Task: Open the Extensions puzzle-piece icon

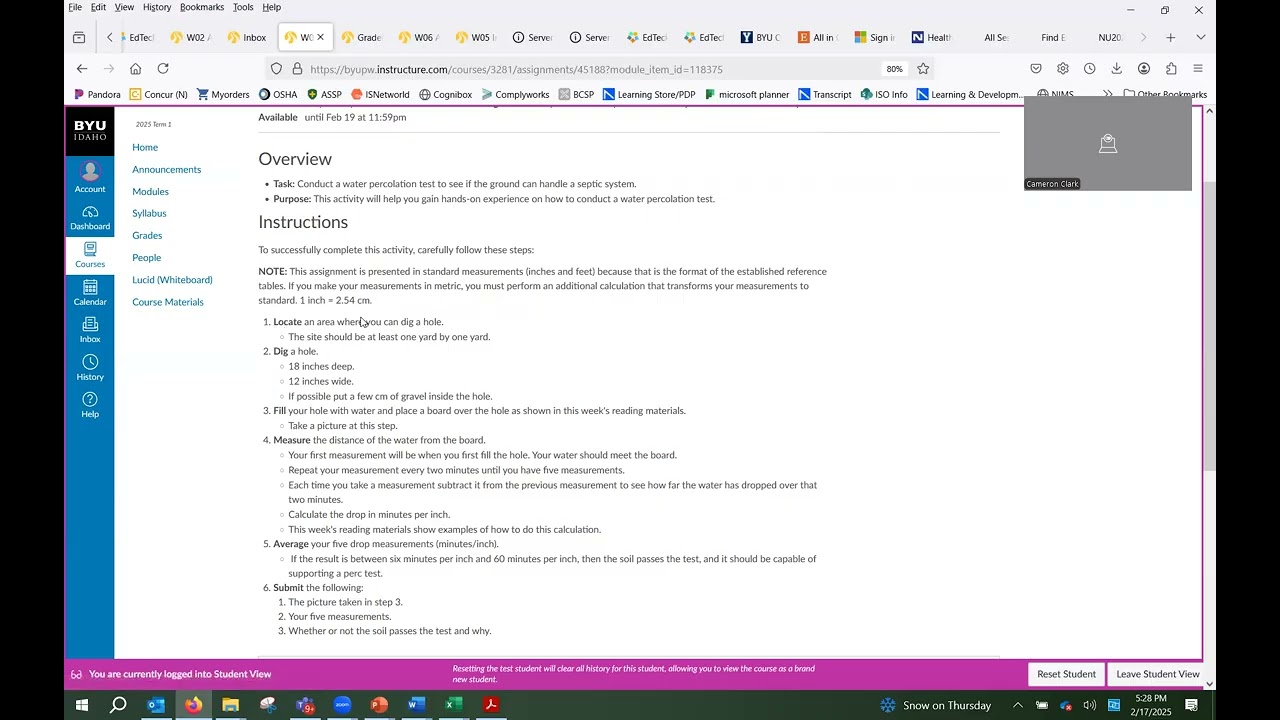Action: point(1171,69)
